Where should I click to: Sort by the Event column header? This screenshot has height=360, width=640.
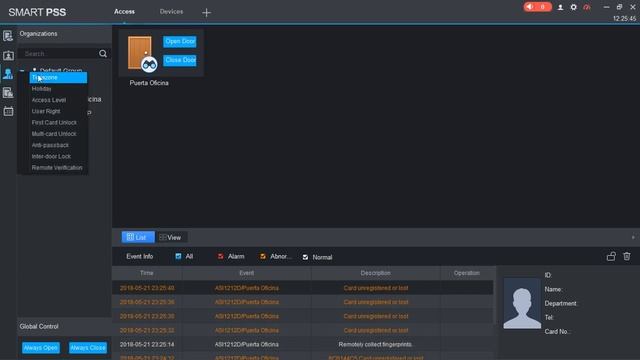[x=247, y=273]
